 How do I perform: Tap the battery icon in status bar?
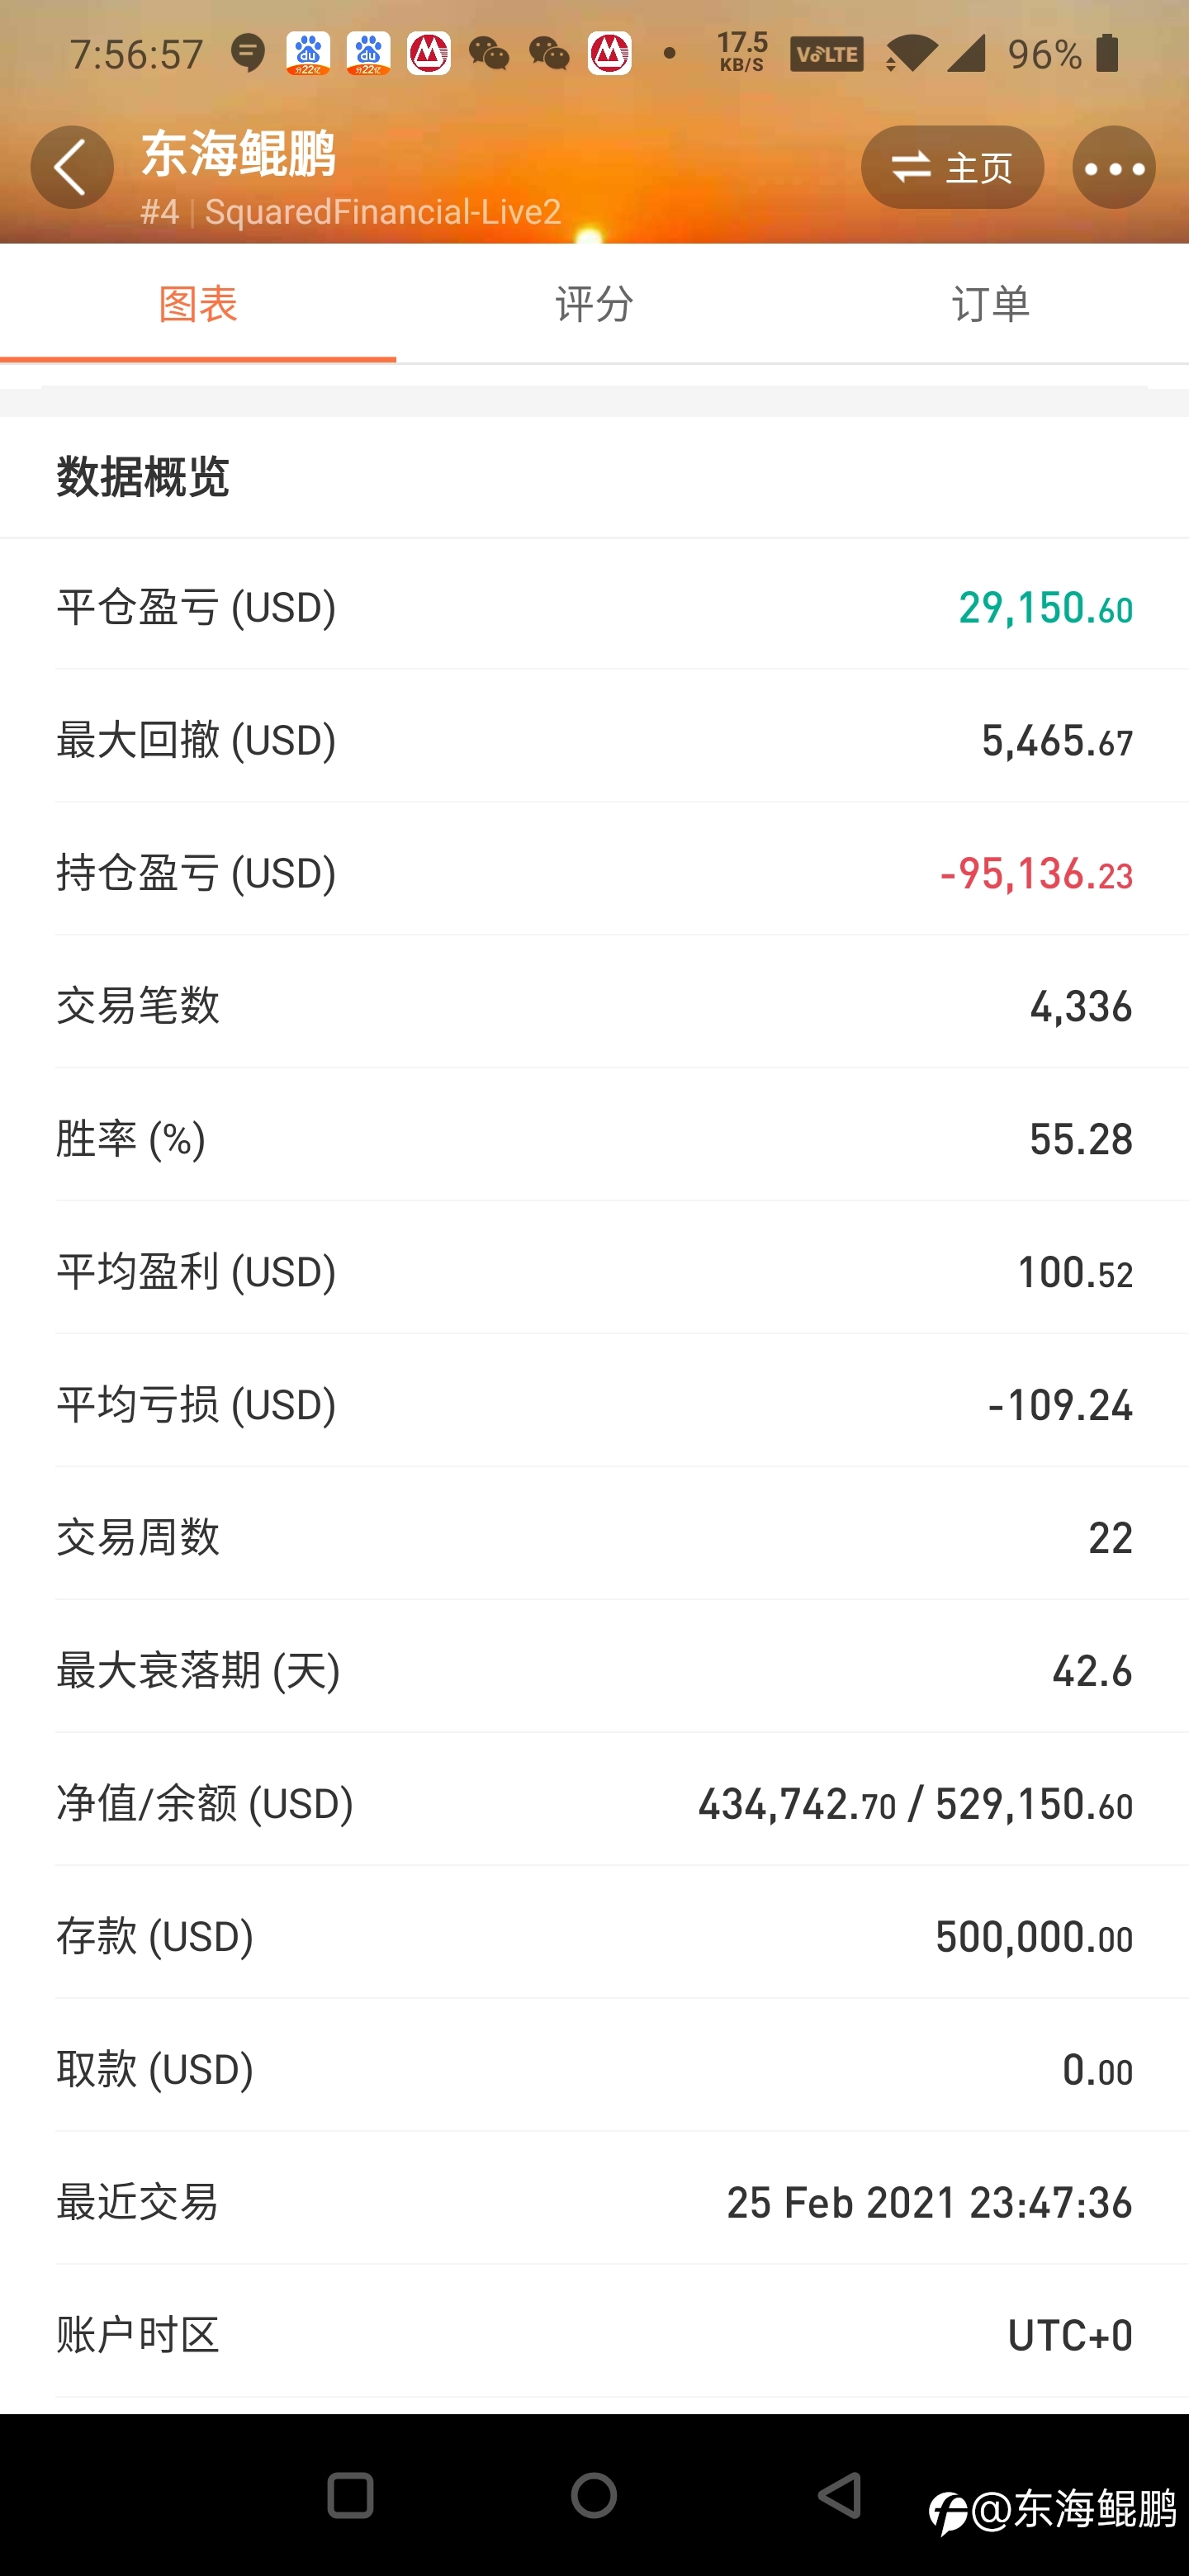[1107, 53]
